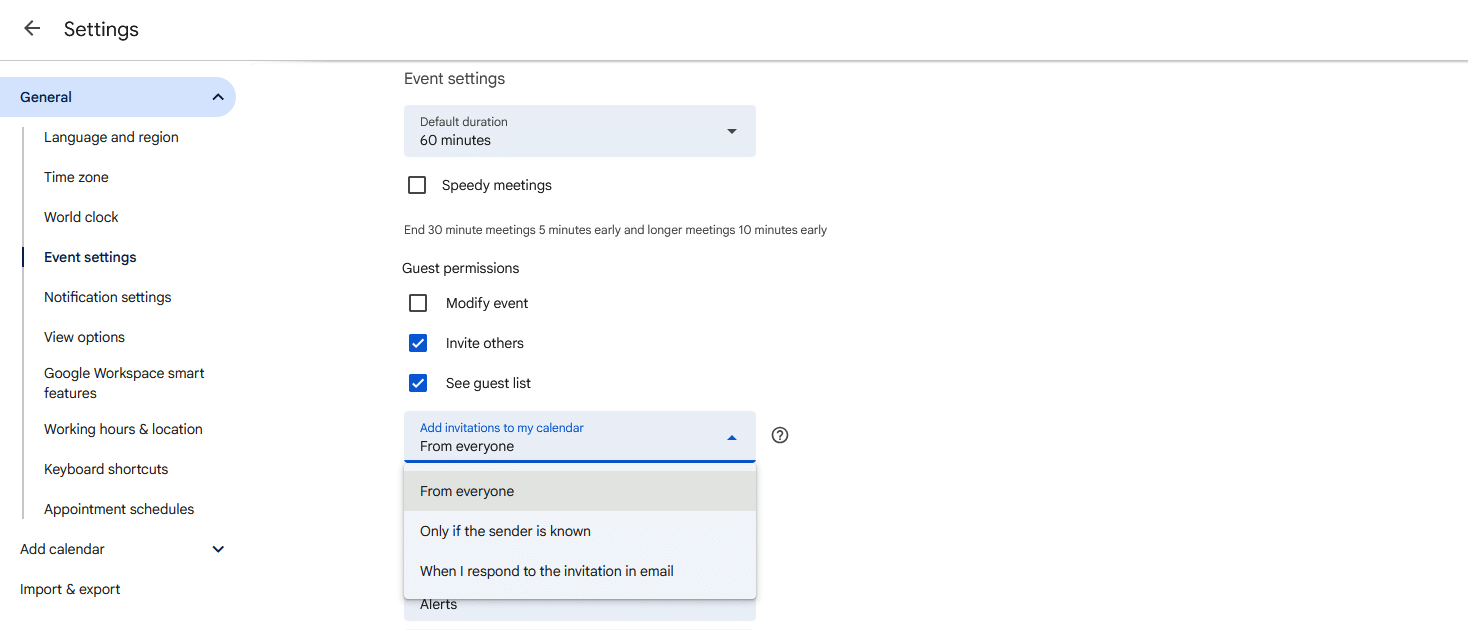Image resolution: width=1468 pixels, height=630 pixels.
Task: Open the Default duration dropdown
Action: [579, 131]
